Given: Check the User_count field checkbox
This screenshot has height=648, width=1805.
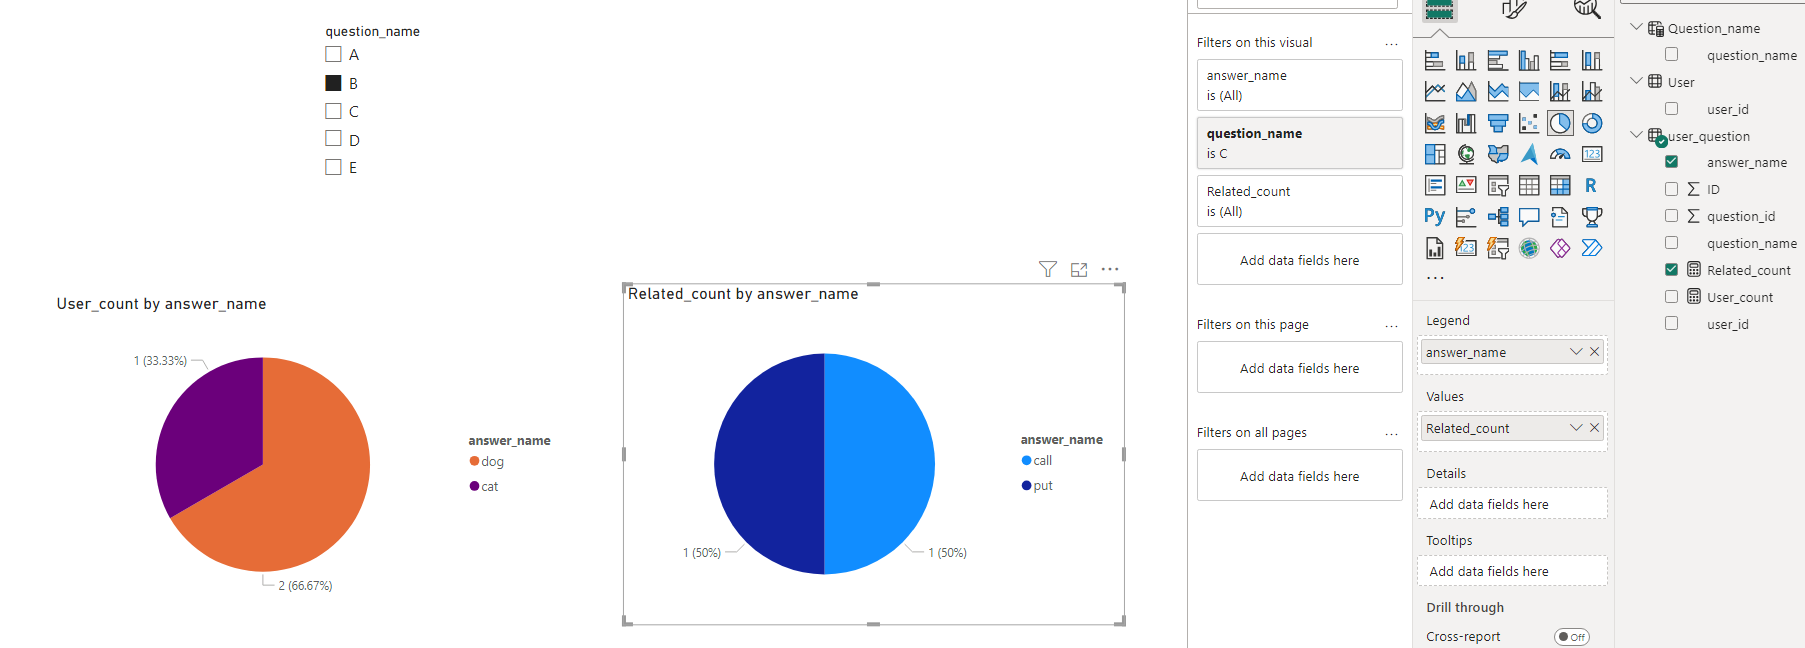Looking at the screenshot, I should point(1671,297).
